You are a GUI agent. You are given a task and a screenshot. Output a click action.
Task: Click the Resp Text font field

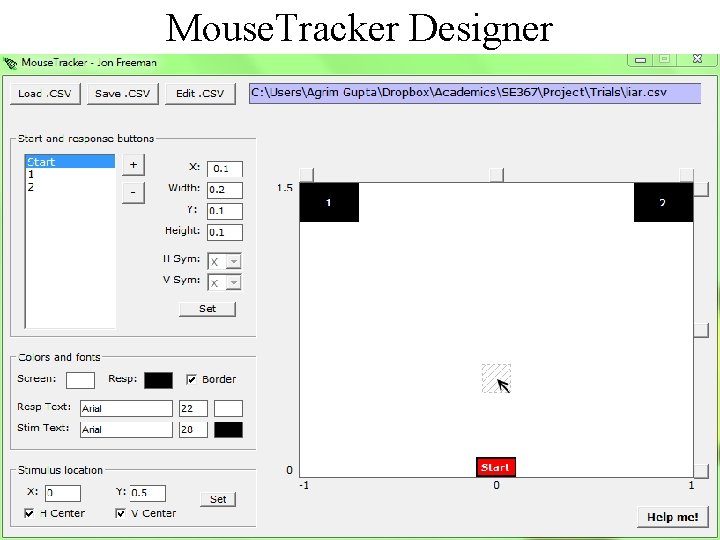click(126, 408)
